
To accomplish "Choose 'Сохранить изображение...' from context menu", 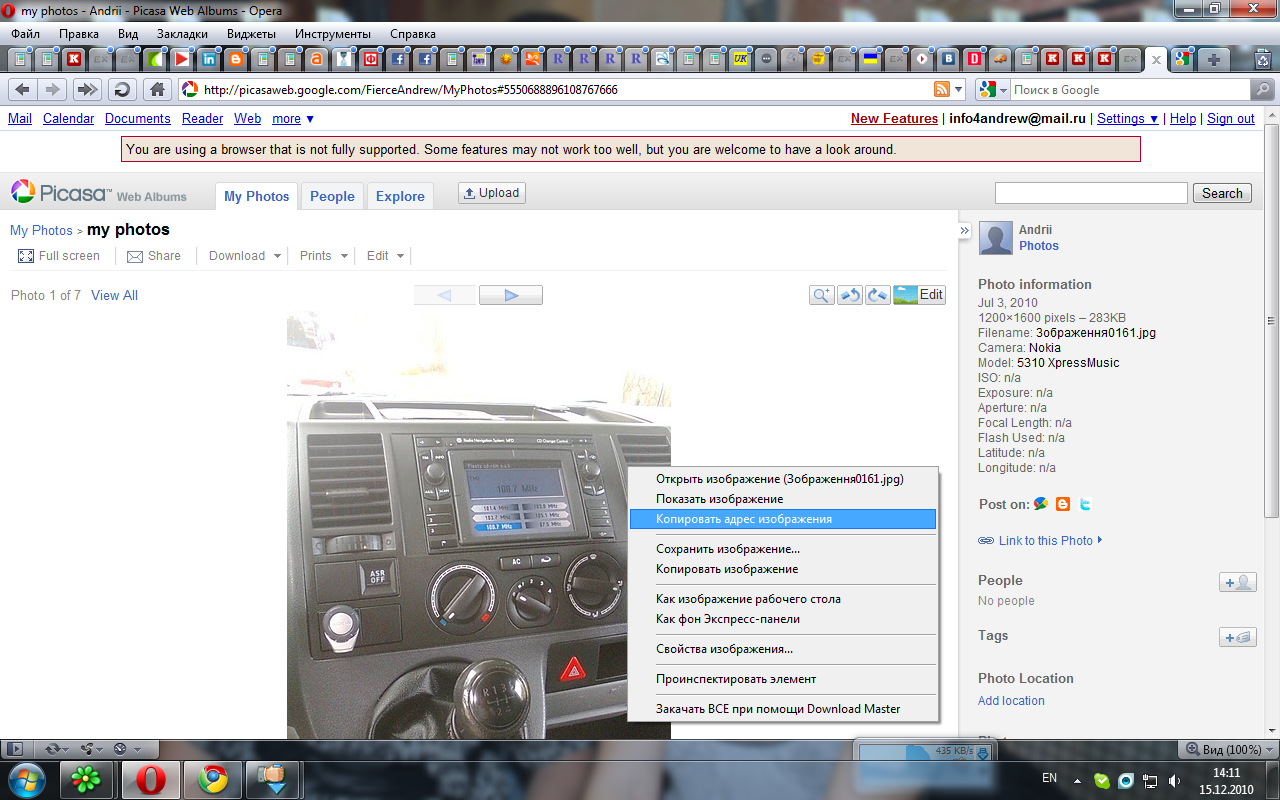I will [782, 549].
